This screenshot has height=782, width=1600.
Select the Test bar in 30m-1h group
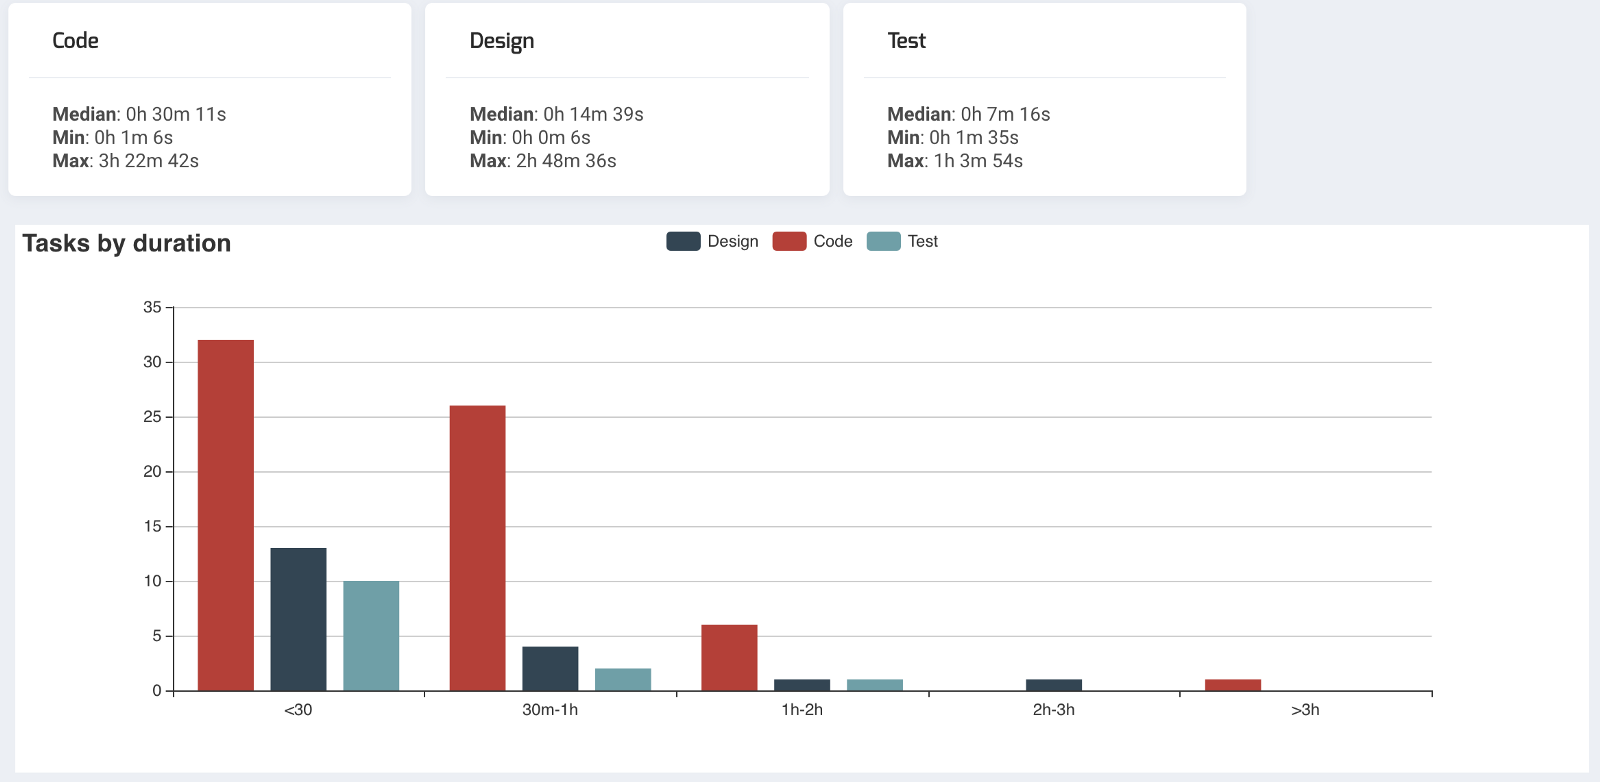(x=623, y=679)
